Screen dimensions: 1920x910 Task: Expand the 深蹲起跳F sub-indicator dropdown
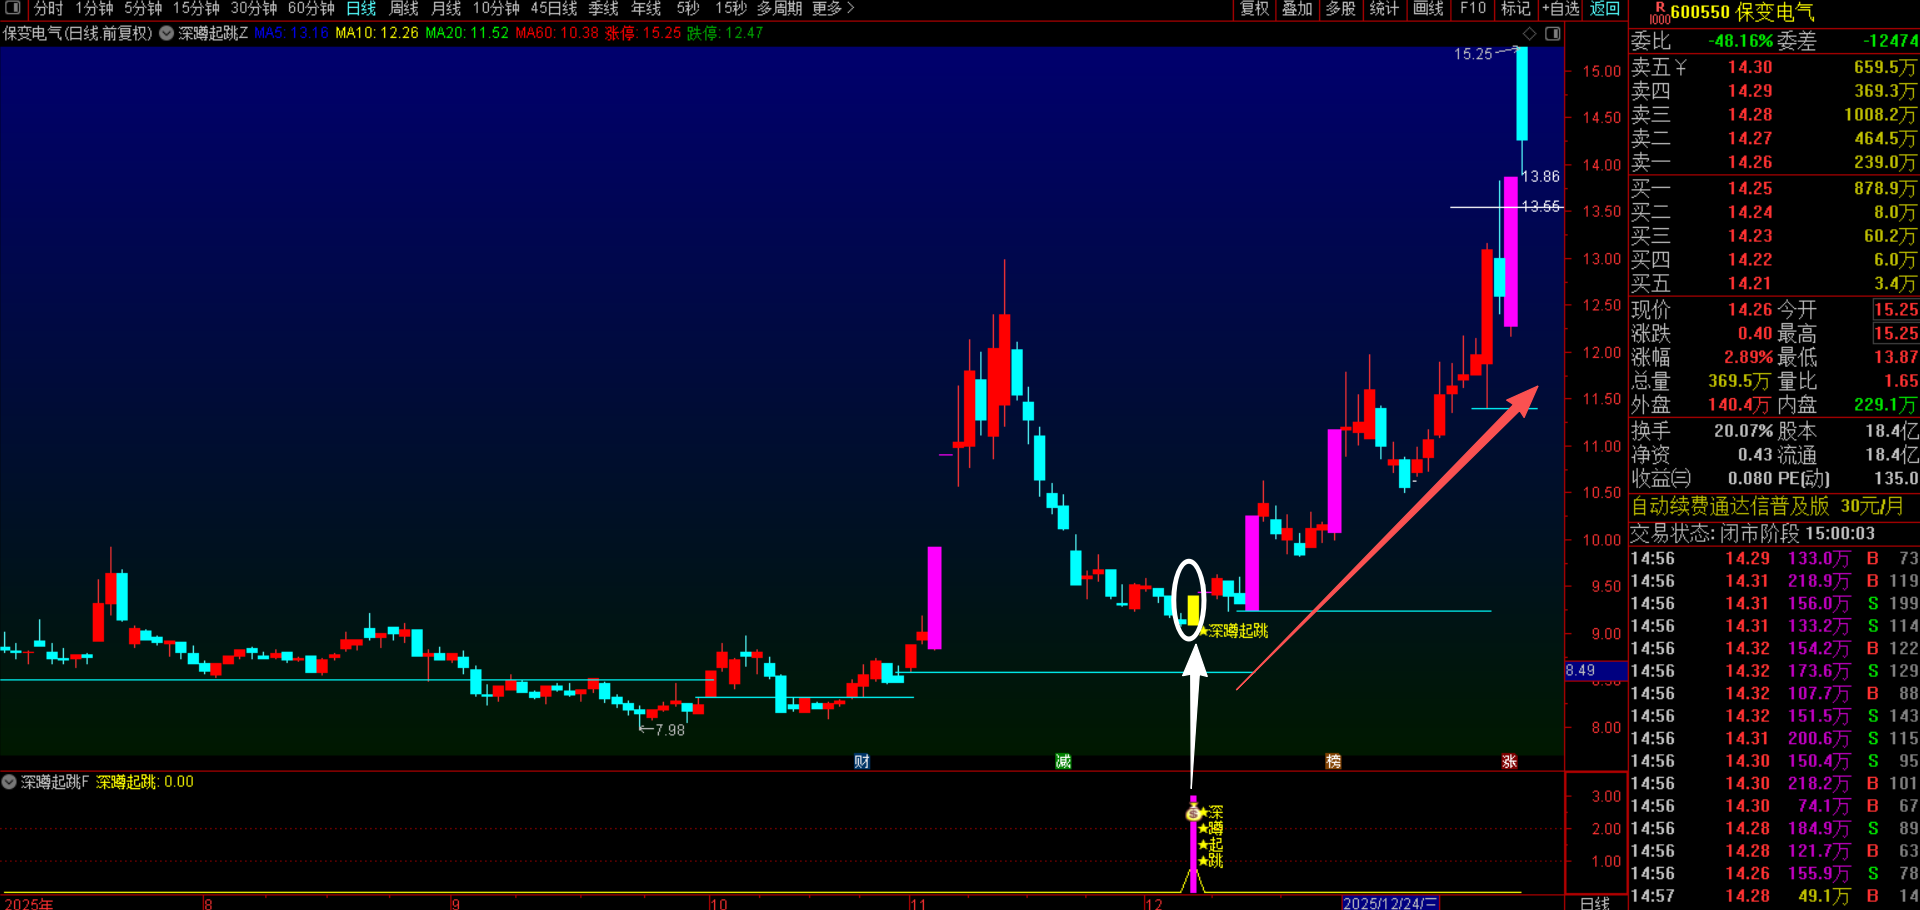tap(9, 782)
